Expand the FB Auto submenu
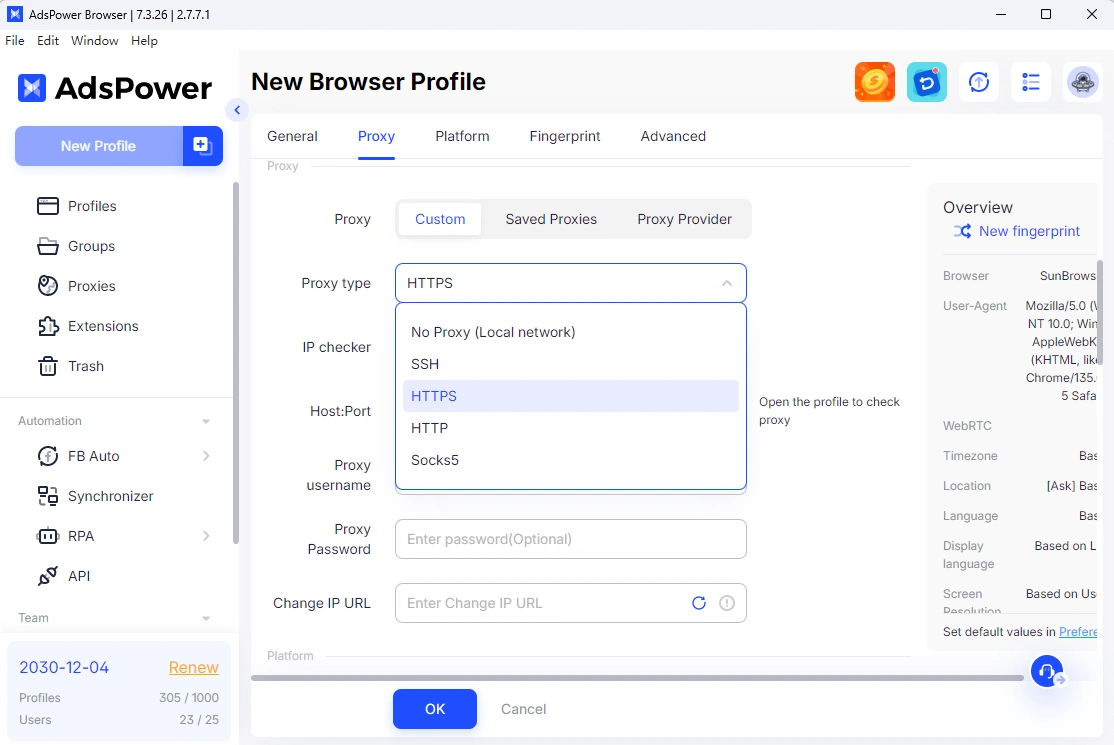The width and height of the screenshot is (1114, 745). point(92,456)
